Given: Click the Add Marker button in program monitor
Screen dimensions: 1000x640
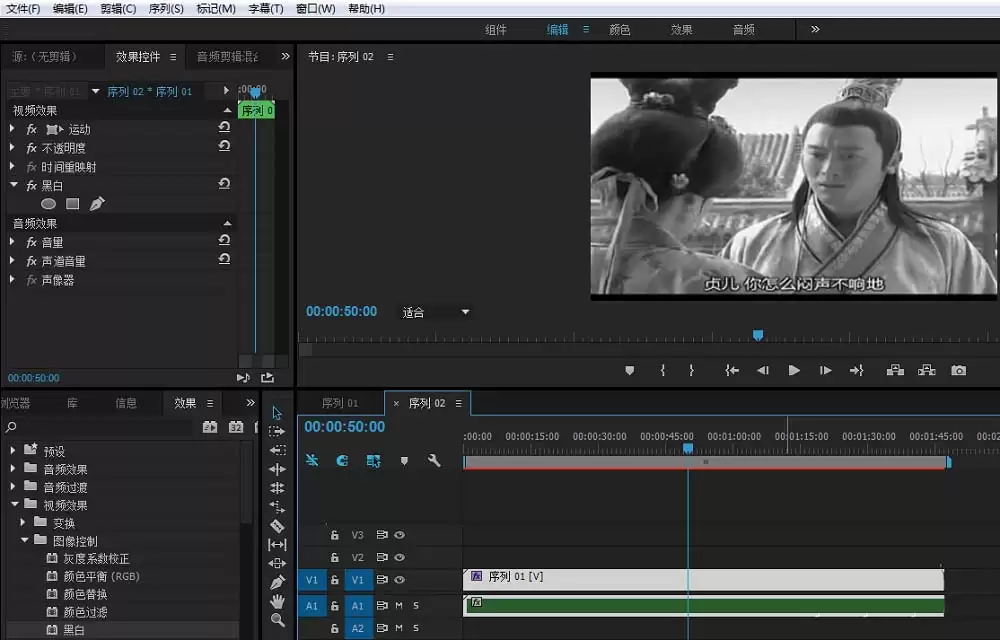Looking at the screenshot, I should click(629, 370).
